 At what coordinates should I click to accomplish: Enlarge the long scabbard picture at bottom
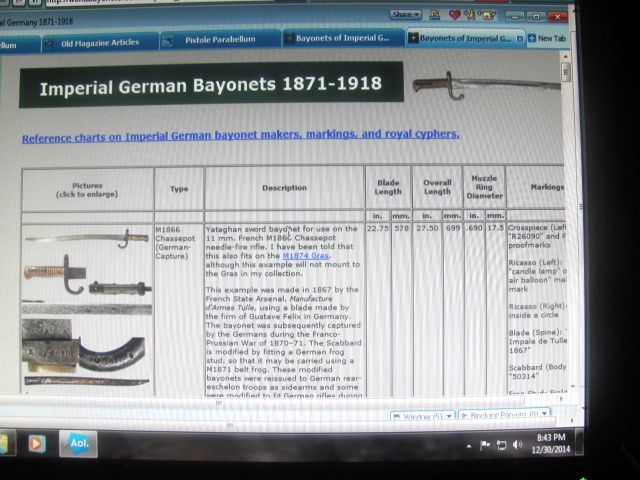87,381
